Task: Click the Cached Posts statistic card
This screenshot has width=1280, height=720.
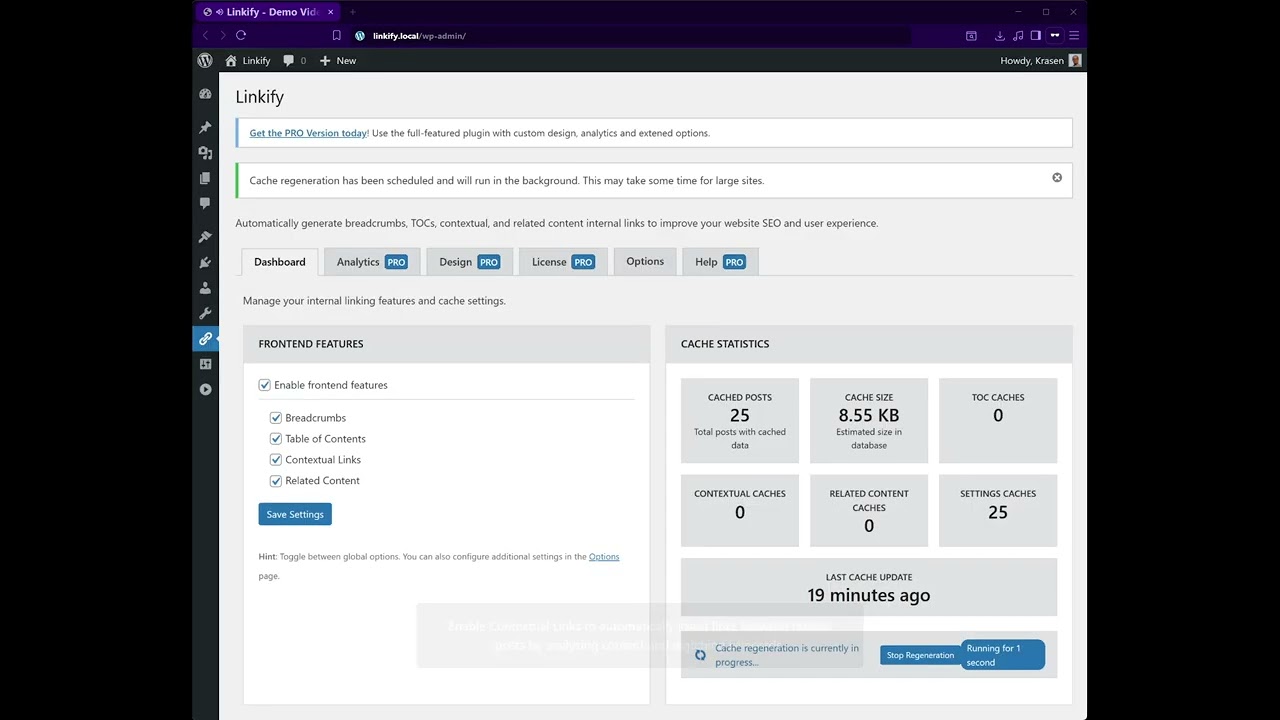Action: (740, 421)
